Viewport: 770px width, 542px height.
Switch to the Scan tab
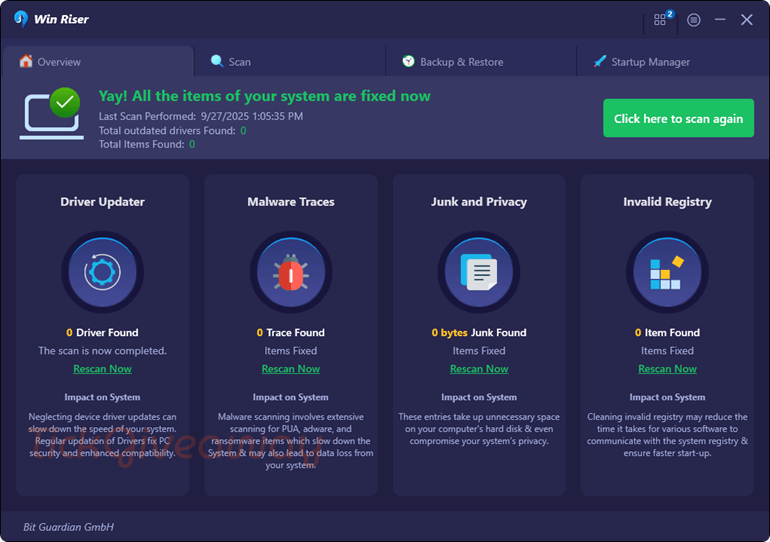point(290,61)
